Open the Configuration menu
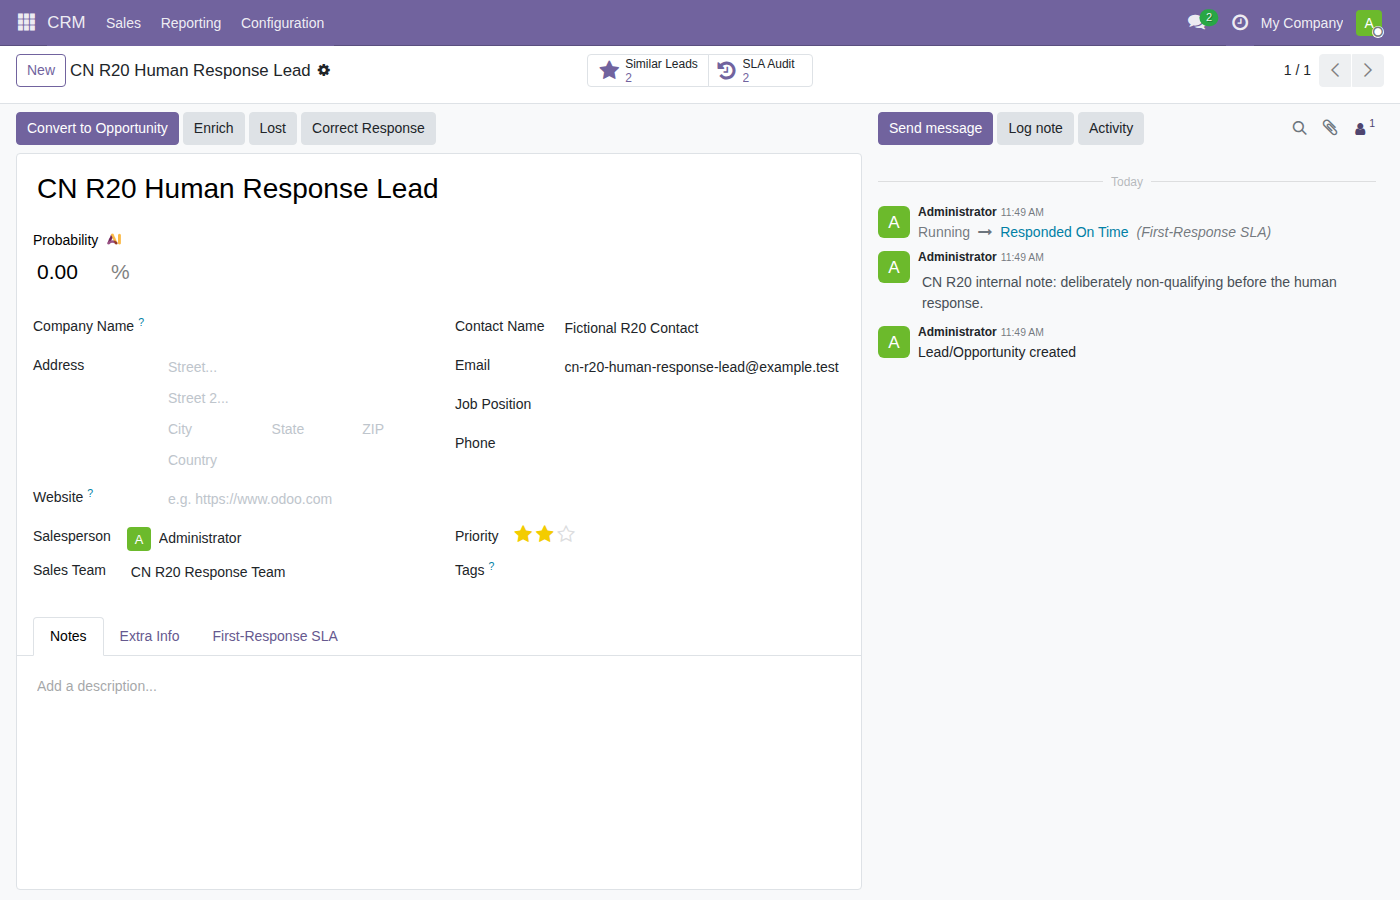1400x900 pixels. (282, 22)
